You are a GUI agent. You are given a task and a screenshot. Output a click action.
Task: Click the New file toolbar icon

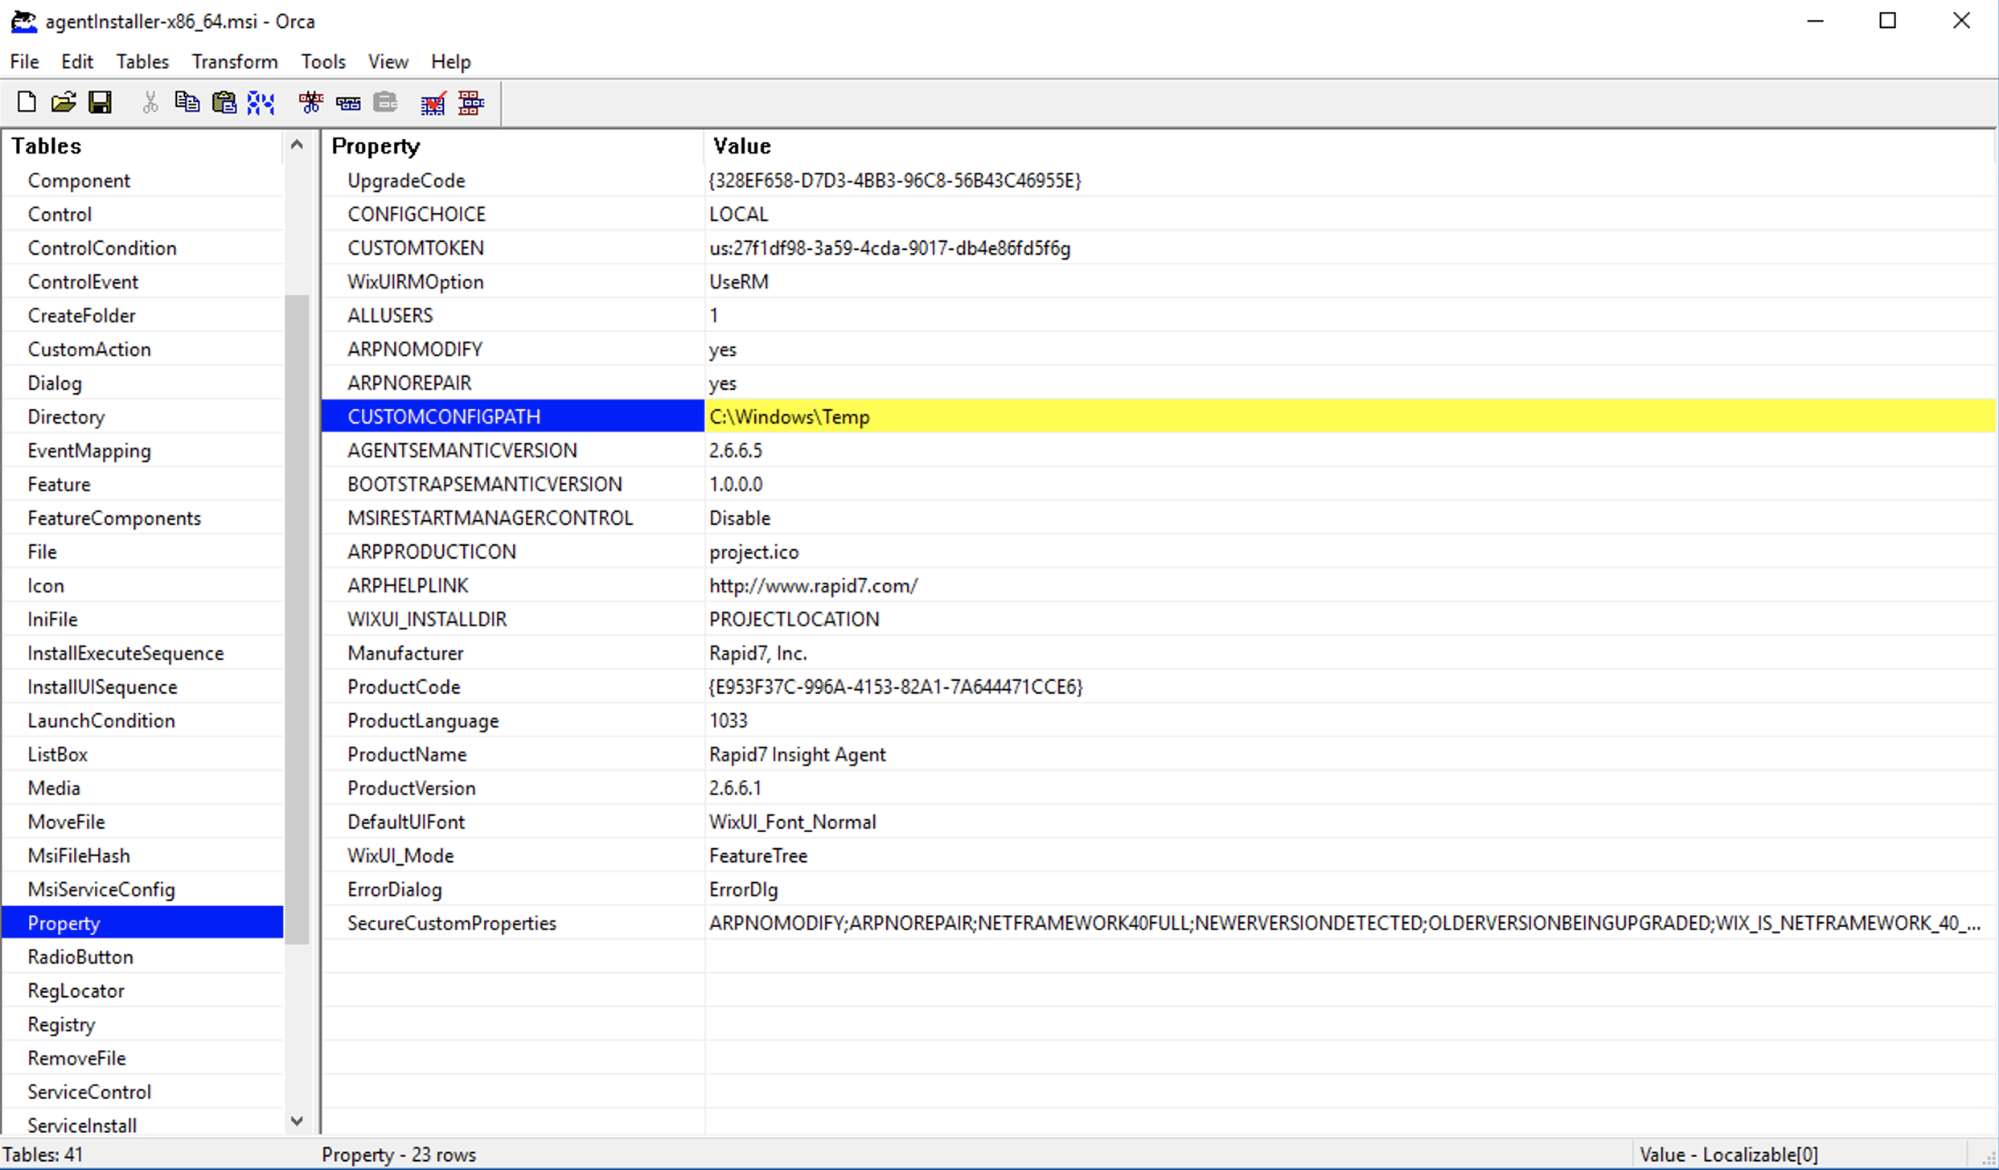tap(27, 102)
